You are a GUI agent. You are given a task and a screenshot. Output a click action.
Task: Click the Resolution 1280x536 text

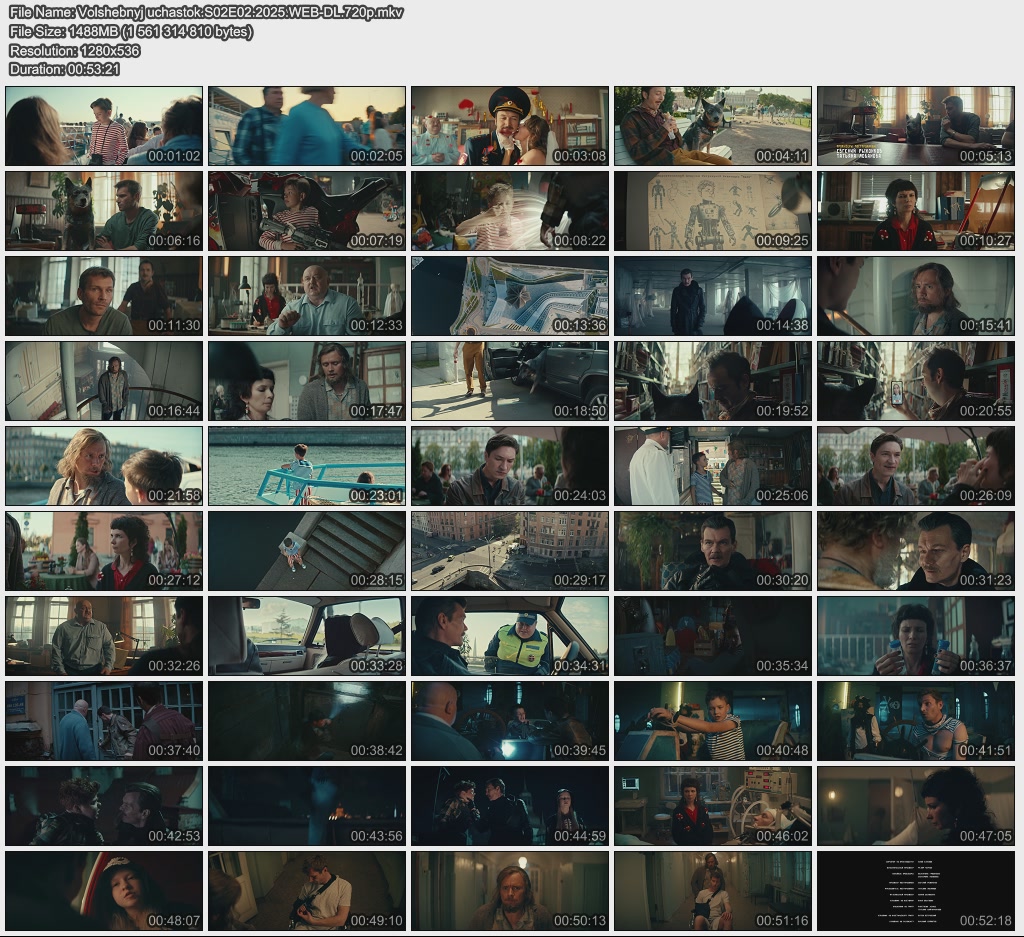[75, 51]
